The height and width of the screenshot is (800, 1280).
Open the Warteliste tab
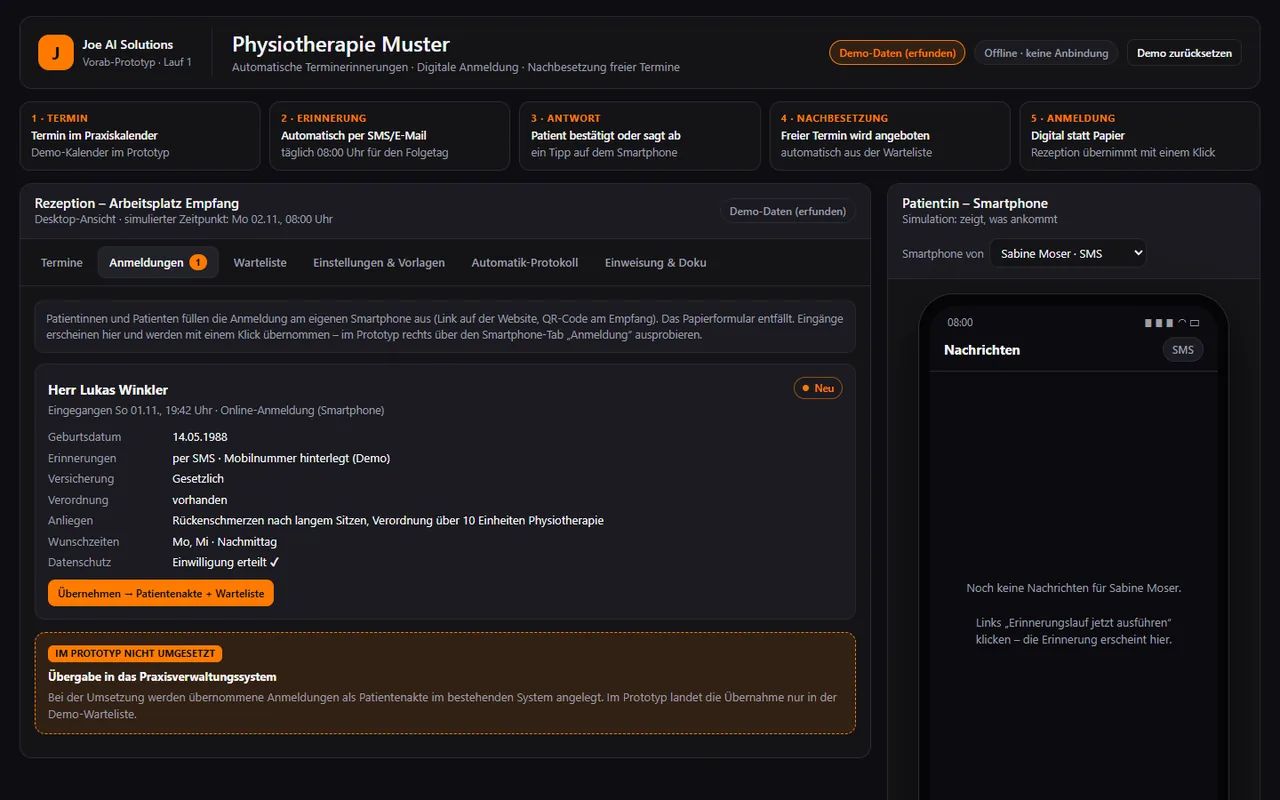[x=260, y=262]
